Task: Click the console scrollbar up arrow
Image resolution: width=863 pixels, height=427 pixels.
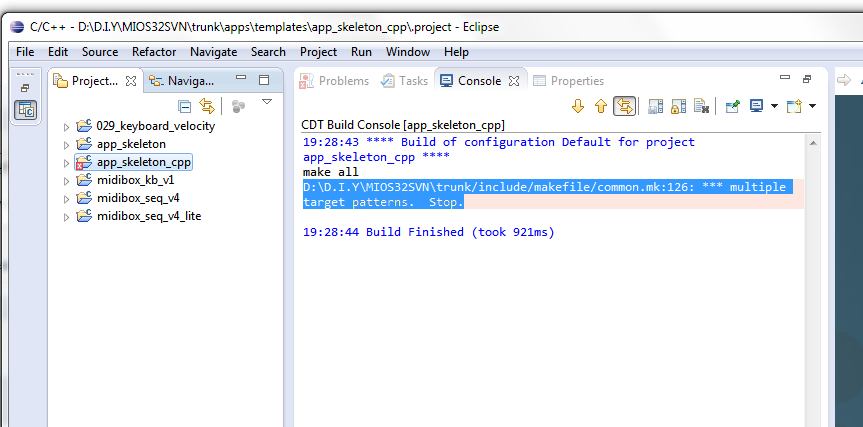Action: (812, 143)
